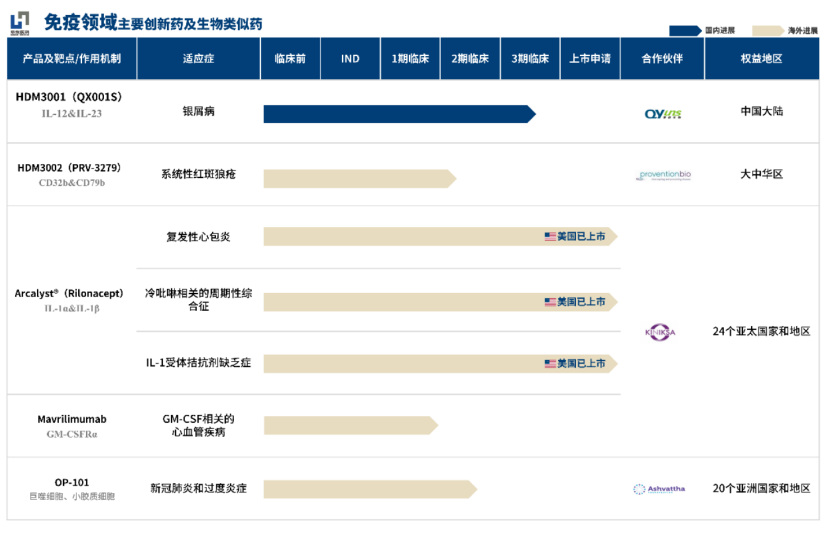Click the 临床前 column header
The image size is (830, 535).
[290, 59]
